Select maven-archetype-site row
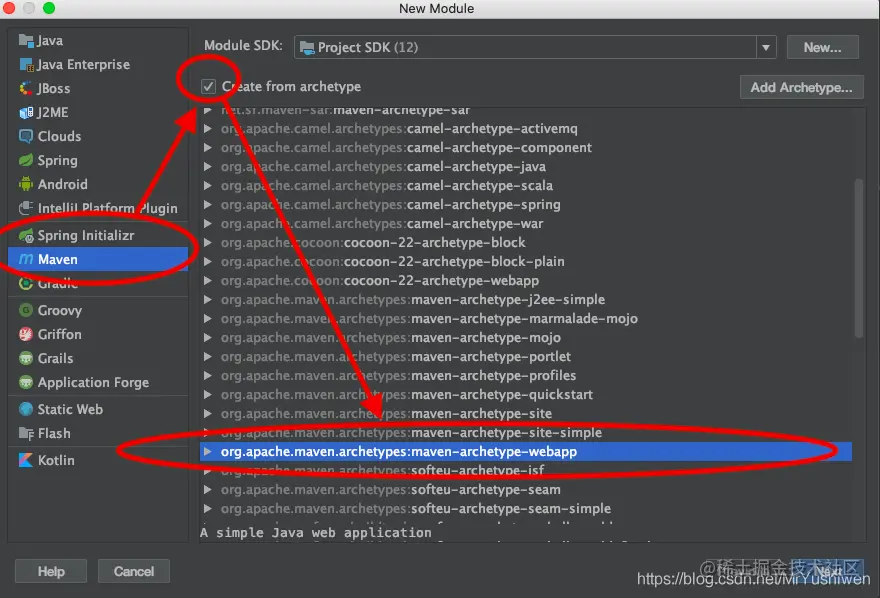This screenshot has width=880, height=598. [x=526, y=413]
